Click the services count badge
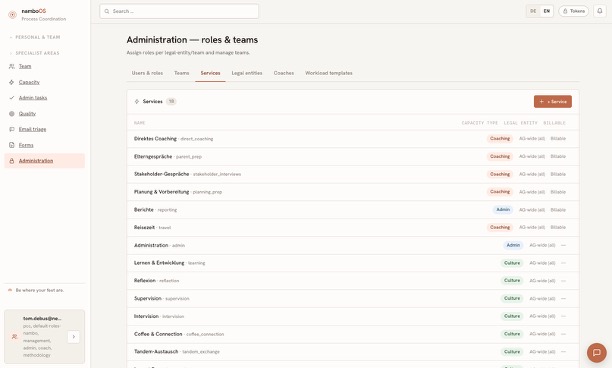This screenshot has width=612, height=368. (x=171, y=101)
